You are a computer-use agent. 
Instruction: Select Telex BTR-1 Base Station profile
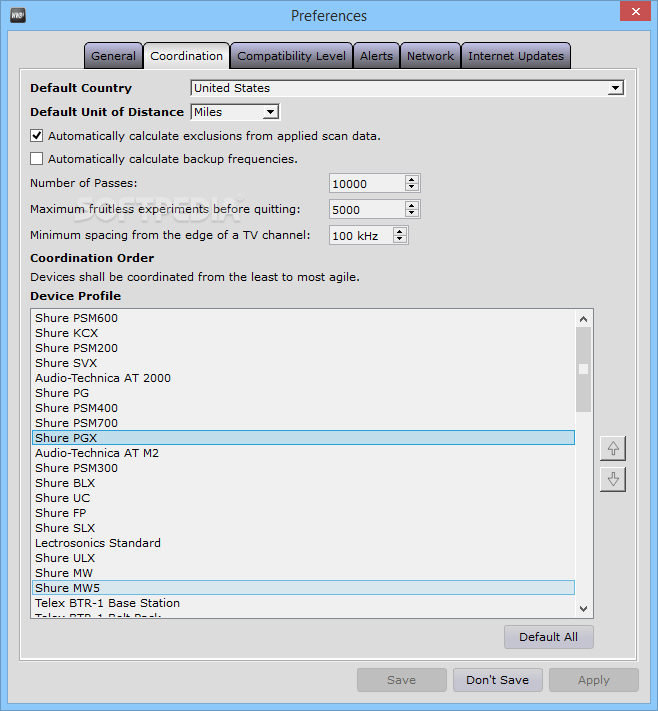303,602
